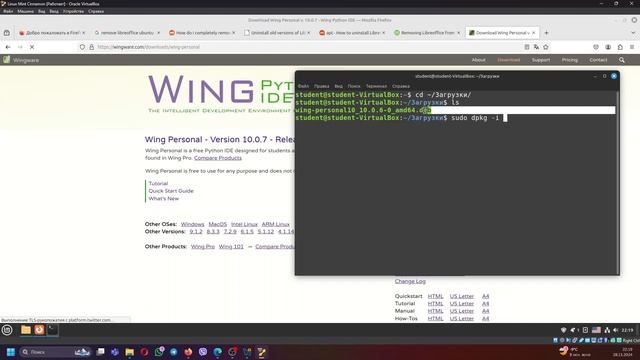
Task: Open Viber in Windows taskbar
Action: (x=203, y=352)
